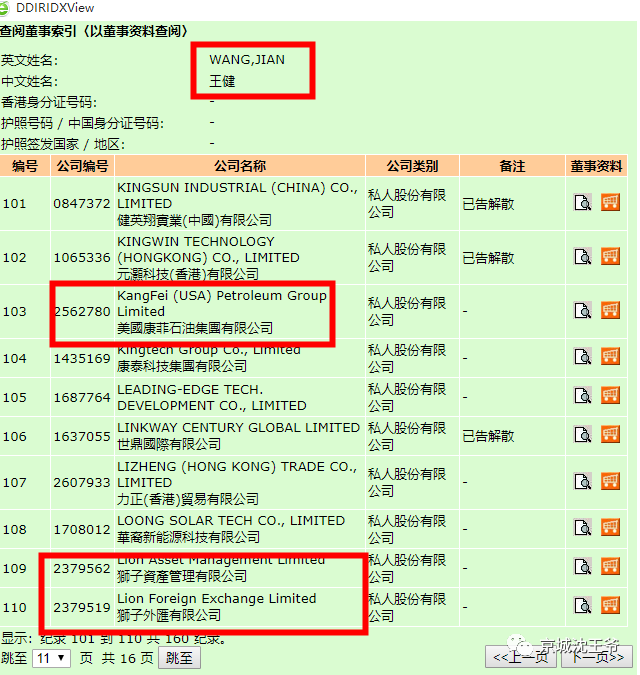Viewport: 640px width, 675px height.
Task: Click the 跳至 jump button
Action: [180, 658]
